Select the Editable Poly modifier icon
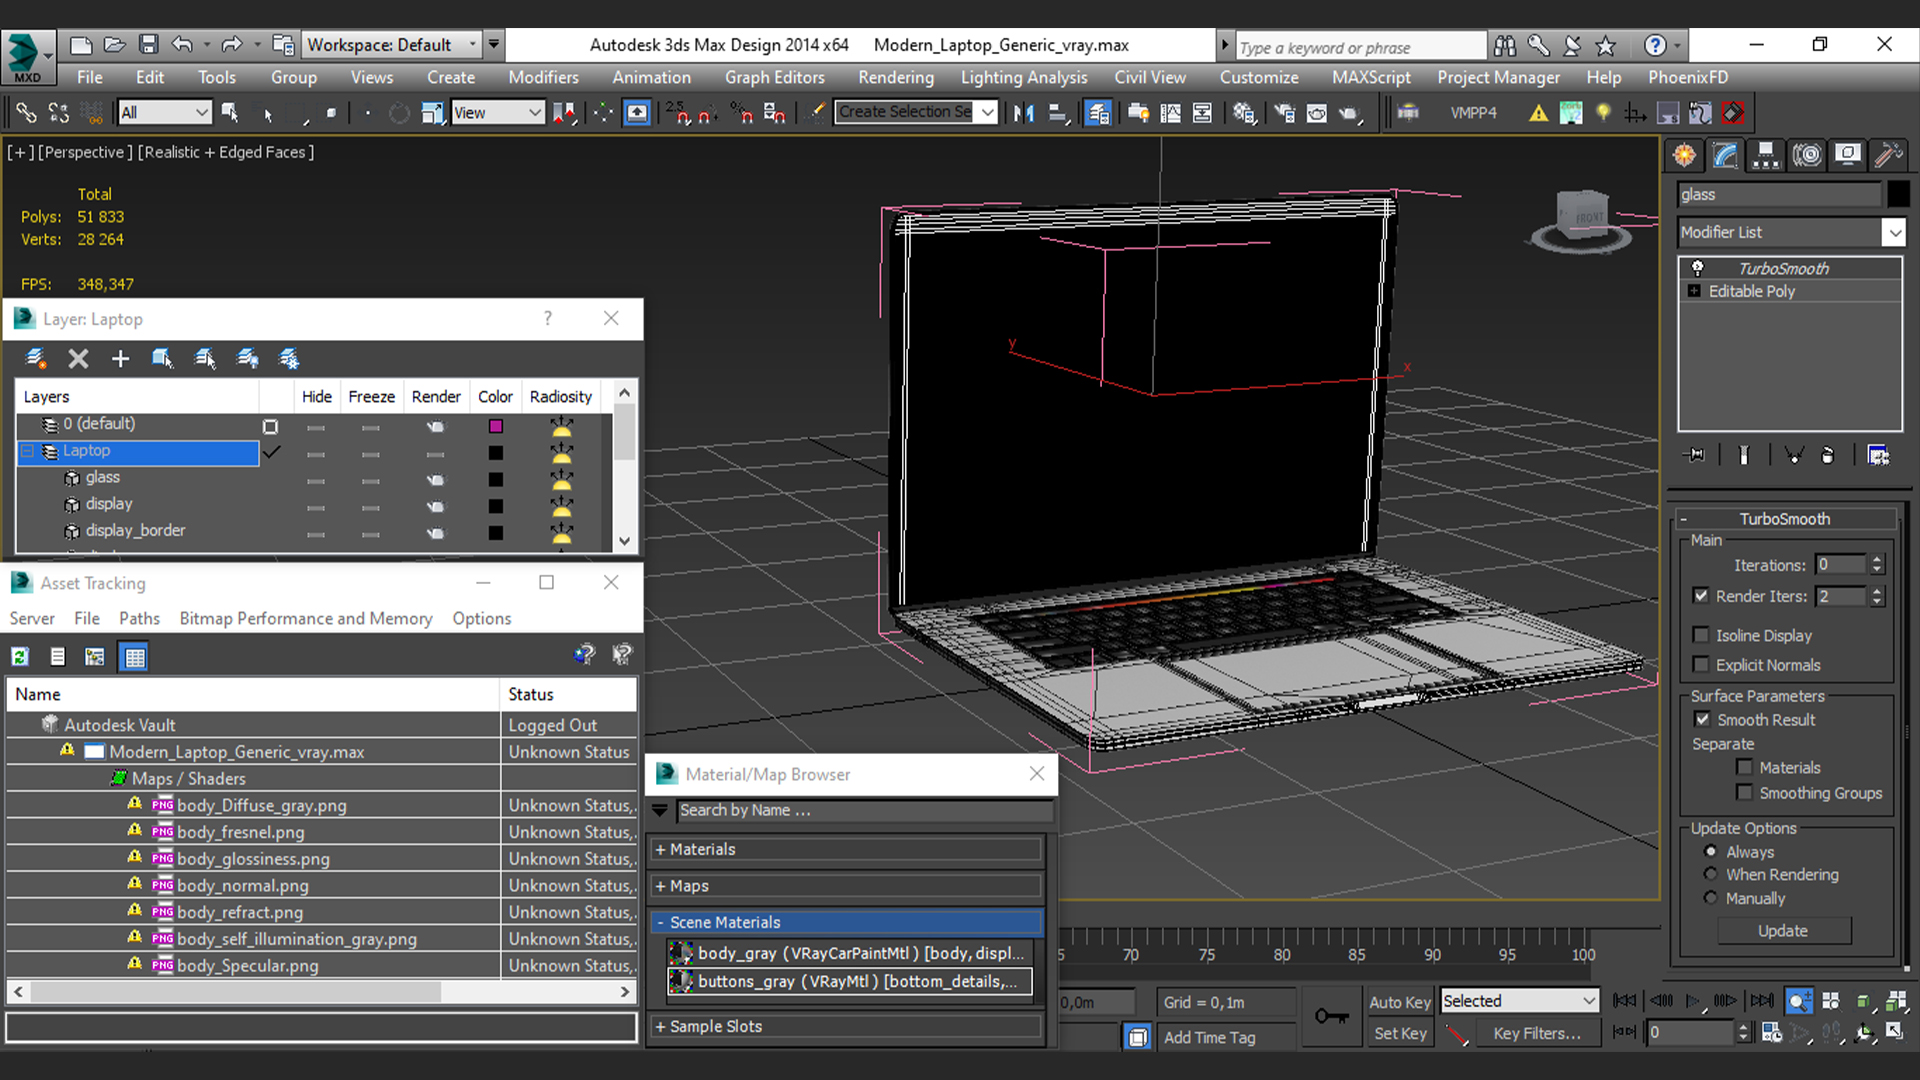The height and width of the screenshot is (1080, 1920). pos(1692,291)
